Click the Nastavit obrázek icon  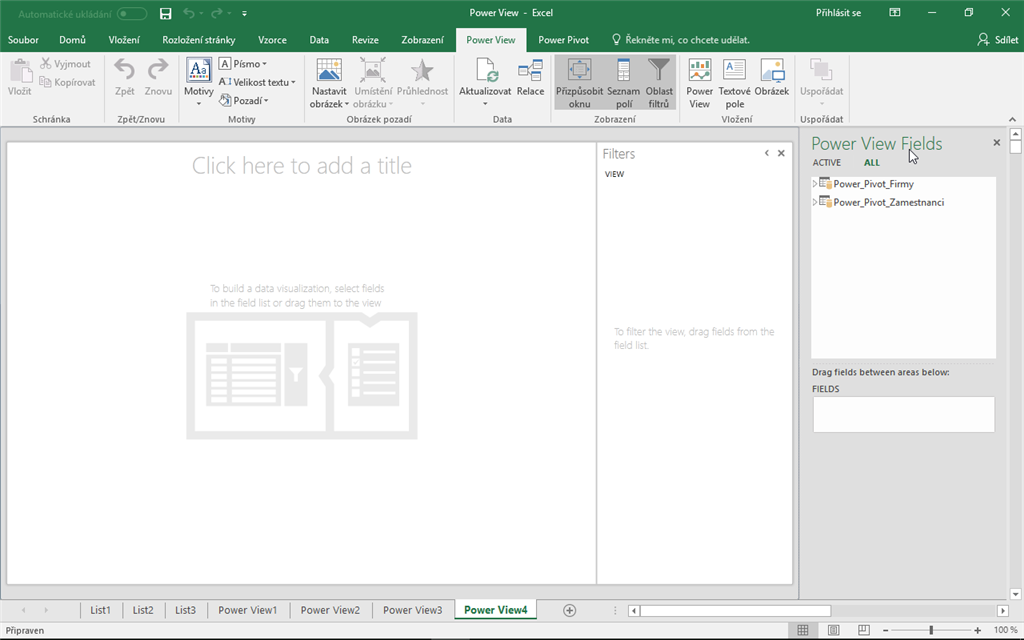coord(329,71)
